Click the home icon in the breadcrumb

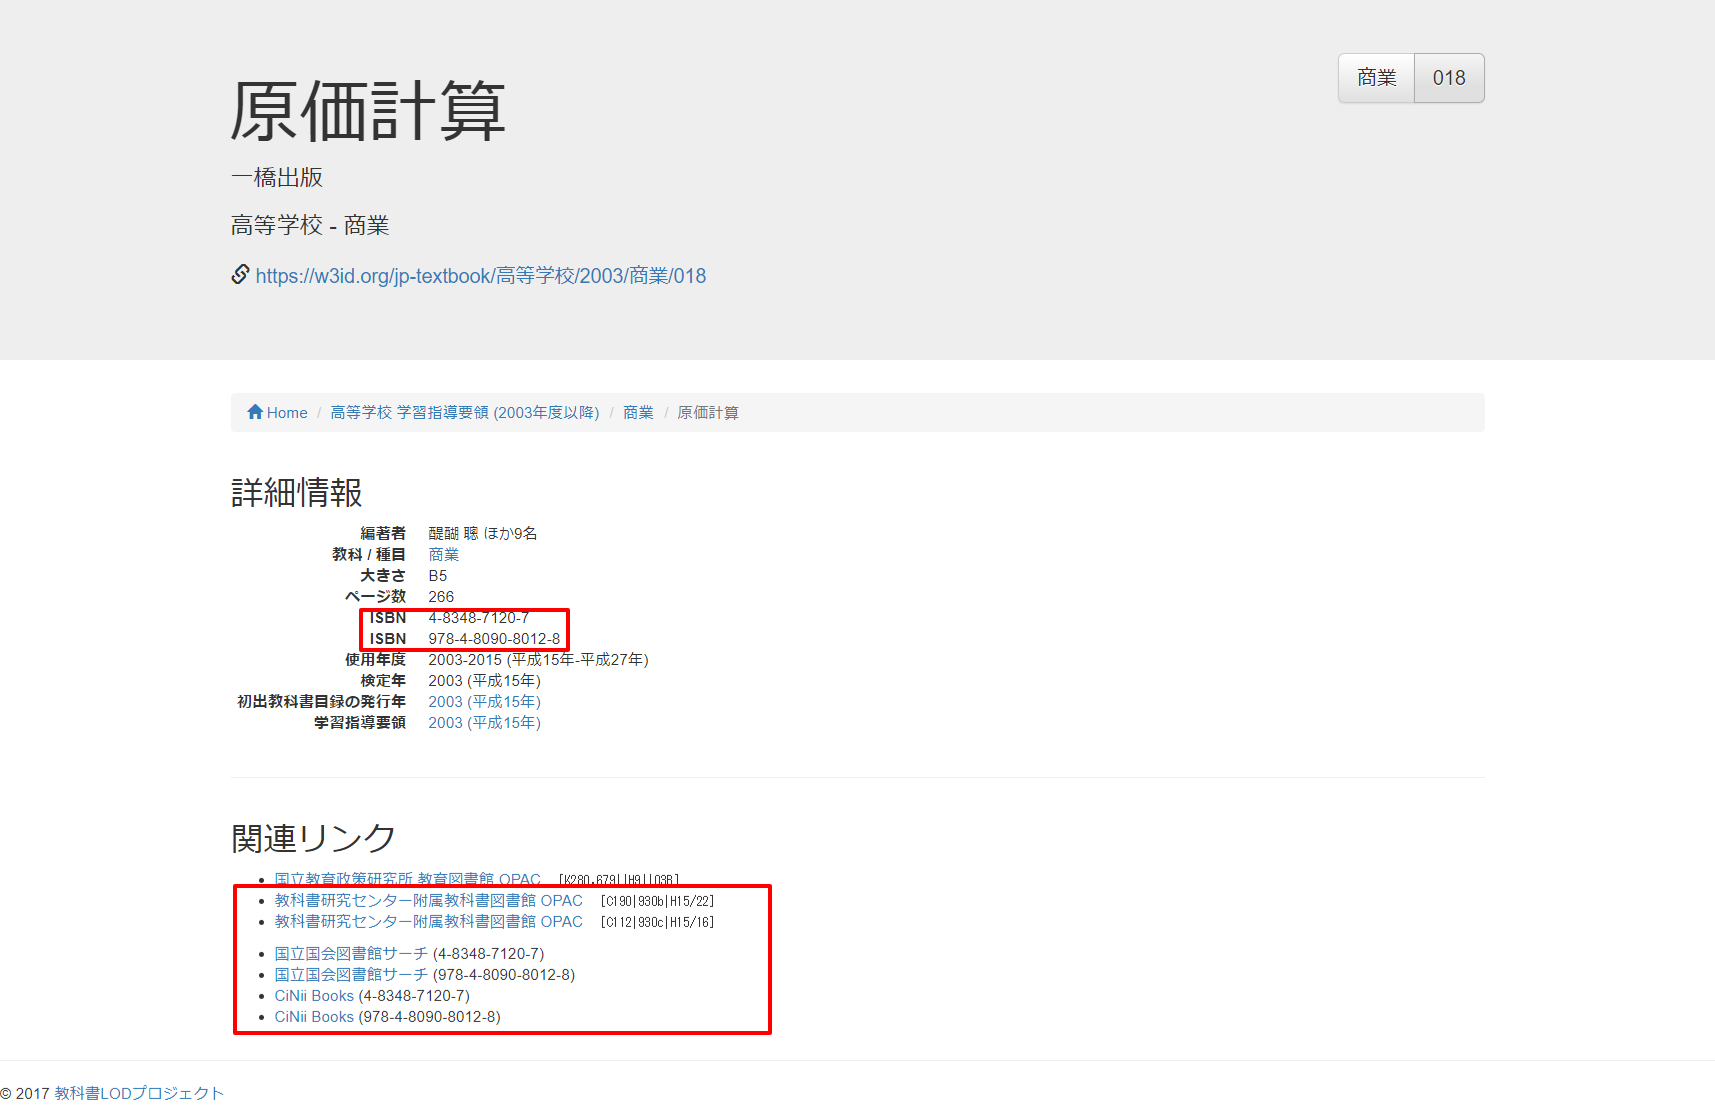coord(256,411)
